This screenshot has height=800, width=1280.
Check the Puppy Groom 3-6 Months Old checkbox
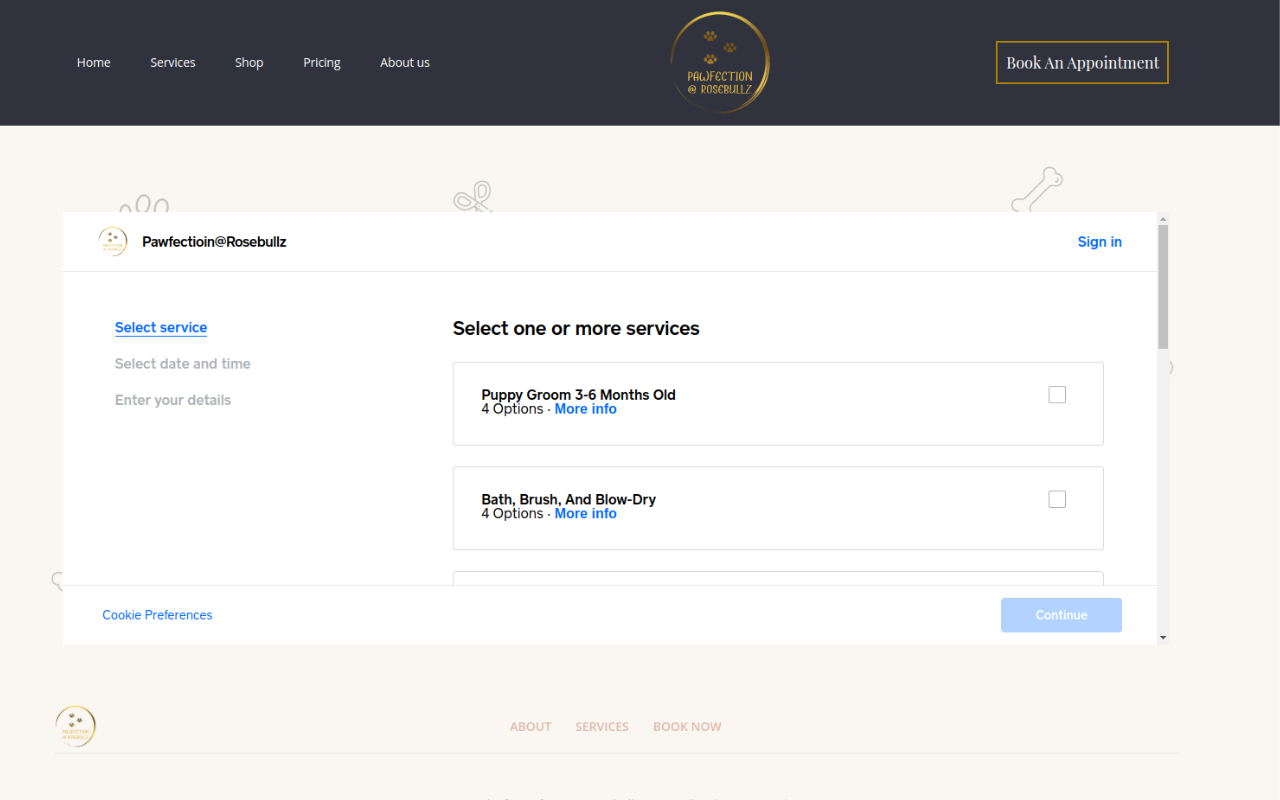point(1057,395)
